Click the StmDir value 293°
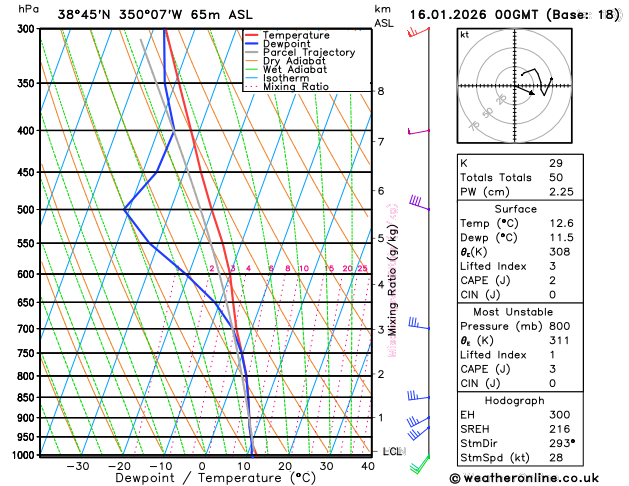This screenshot has height=486, width=629. tap(562, 443)
